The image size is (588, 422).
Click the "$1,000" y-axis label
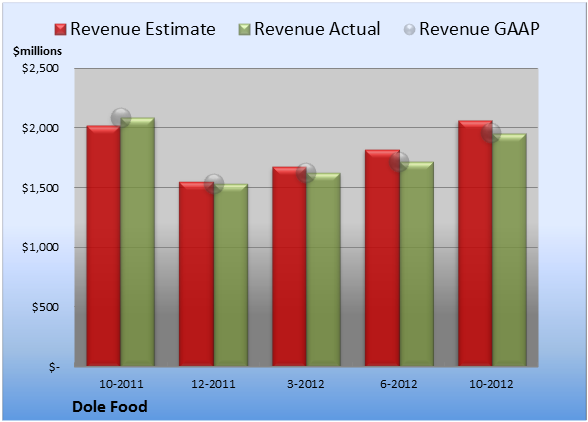tap(40, 247)
